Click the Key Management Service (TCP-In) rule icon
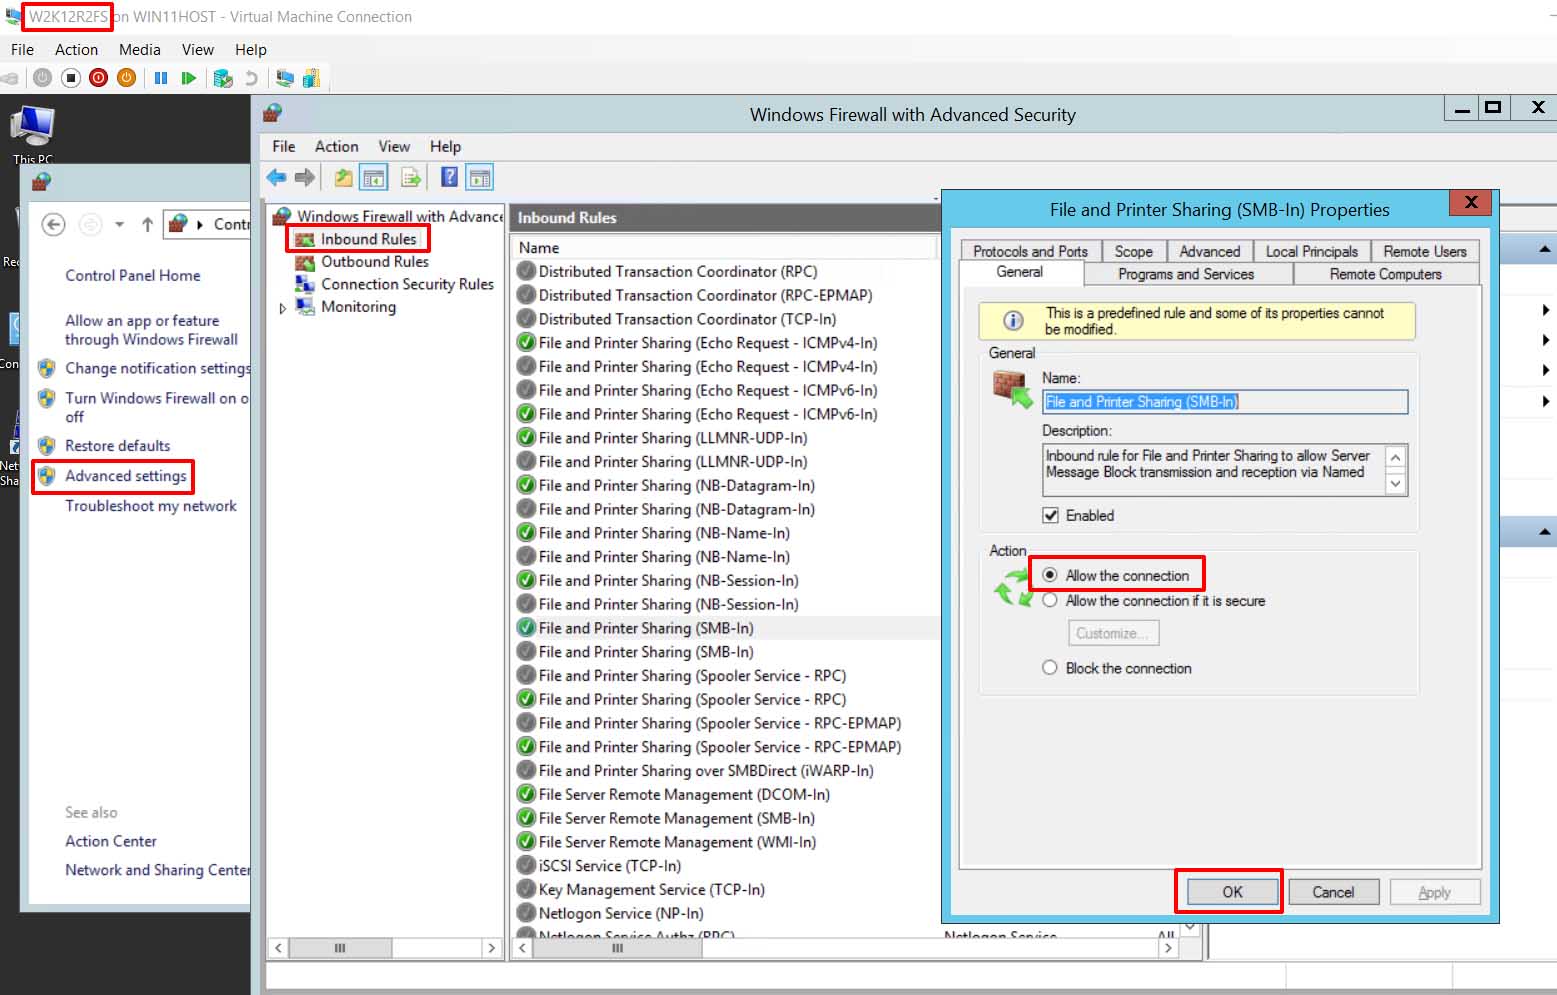Image resolution: width=1557 pixels, height=995 pixels. [x=526, y=890]
